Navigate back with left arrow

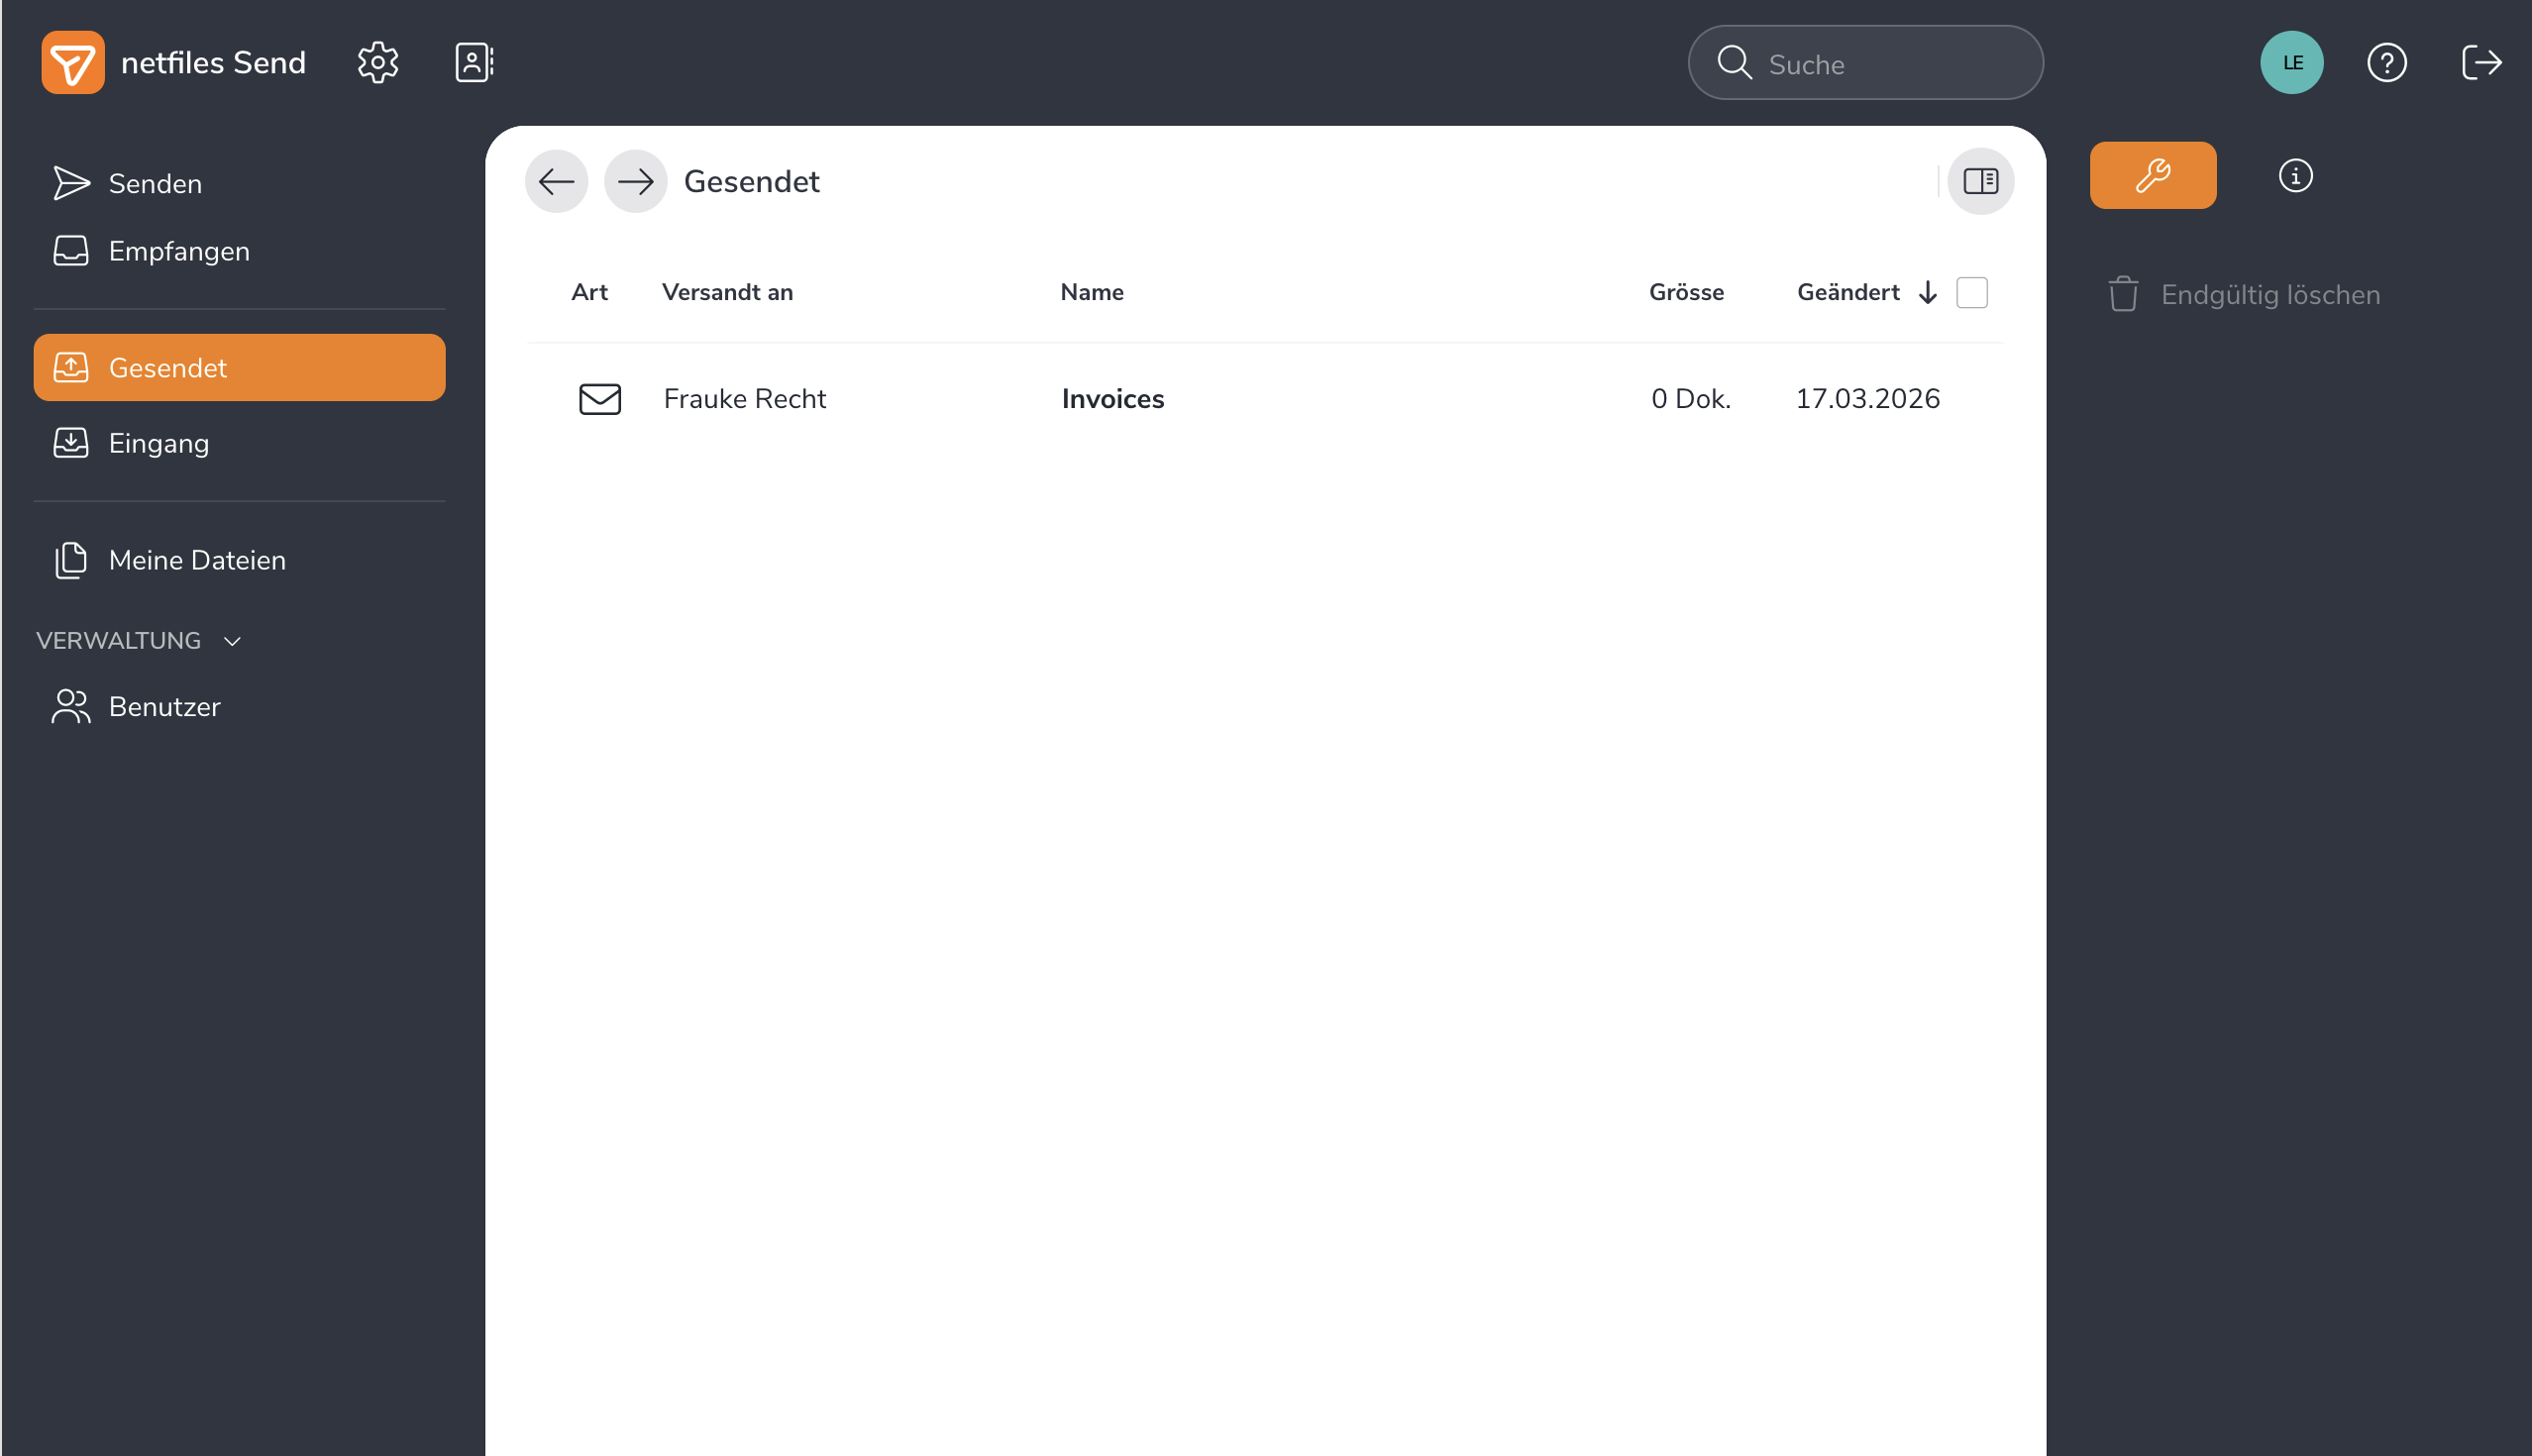point(556,181)
